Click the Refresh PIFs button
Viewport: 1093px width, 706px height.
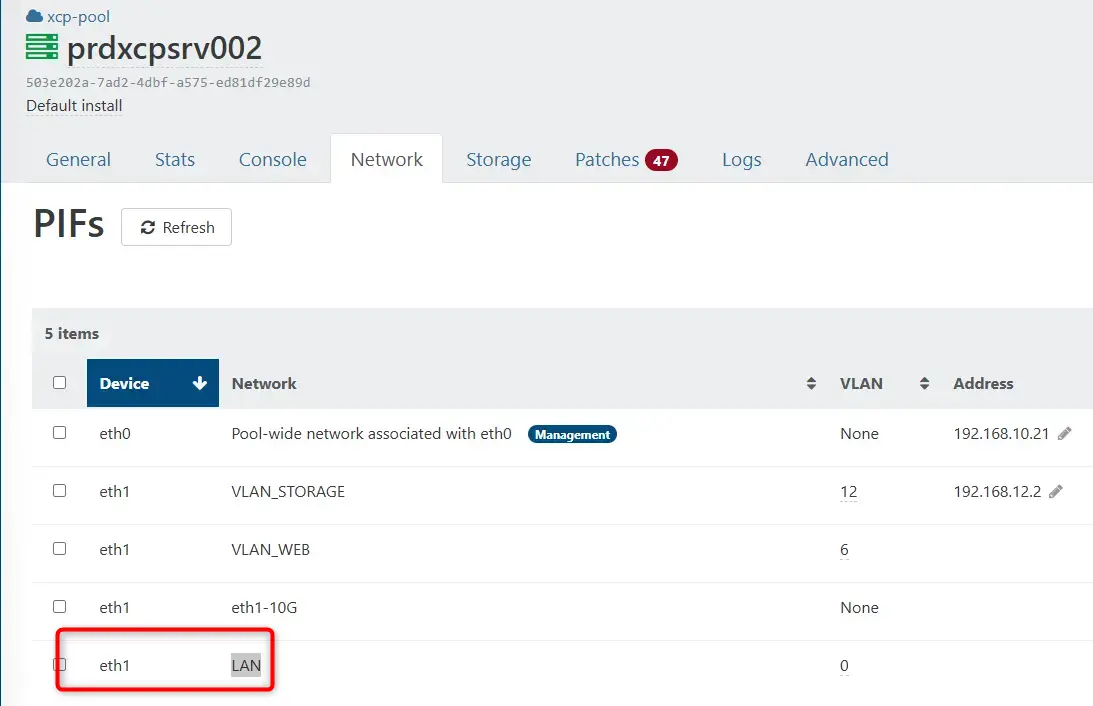coord(176,227)
